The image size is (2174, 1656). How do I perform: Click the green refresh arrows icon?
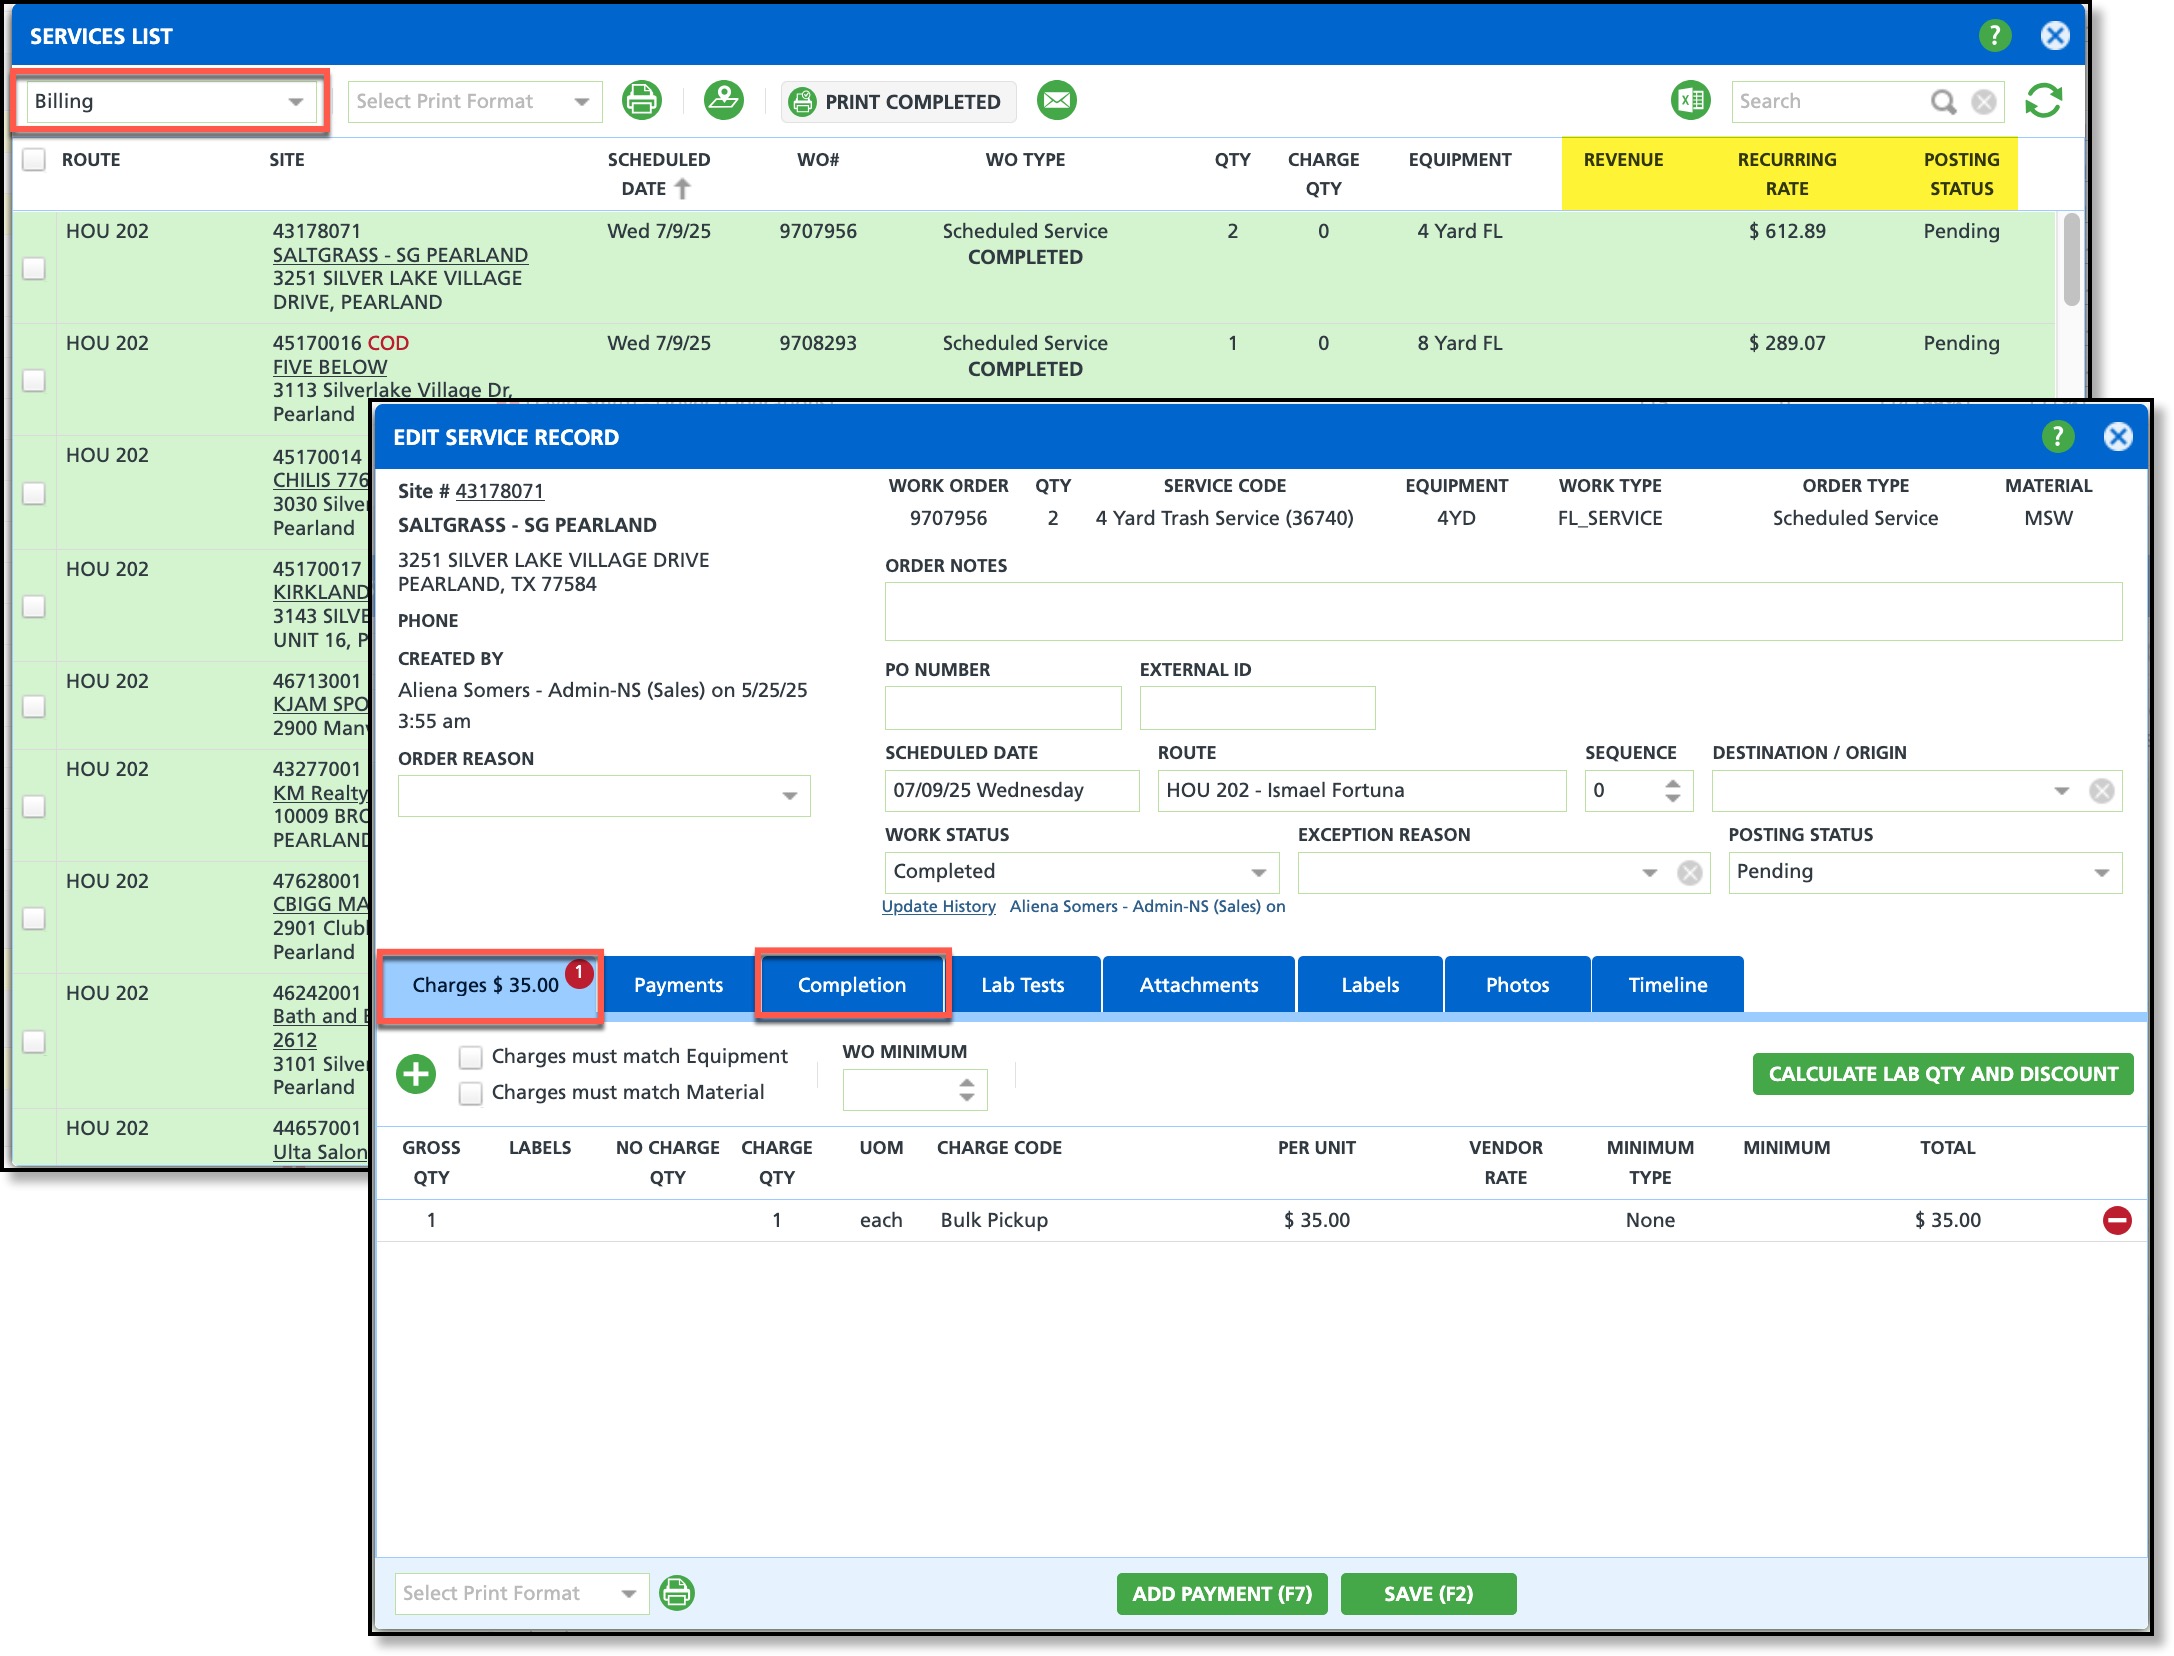click(2043, 101)
